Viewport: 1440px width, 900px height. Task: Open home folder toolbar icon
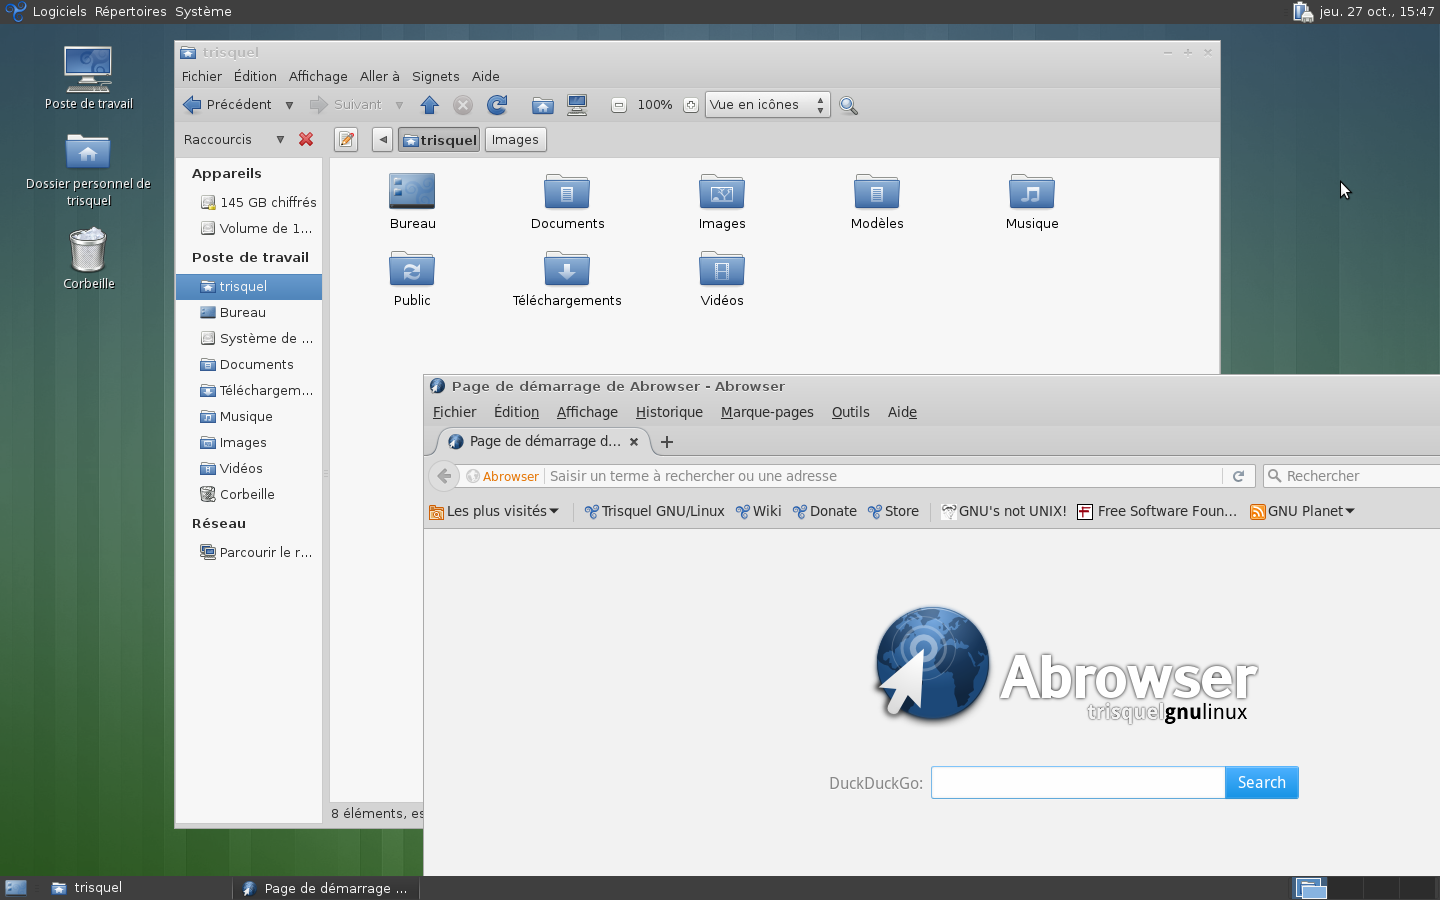pos(543,105)
